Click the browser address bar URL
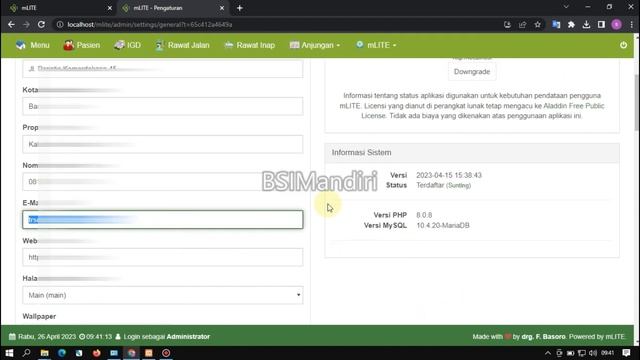640x360 pixels. (x=150, y=24)
